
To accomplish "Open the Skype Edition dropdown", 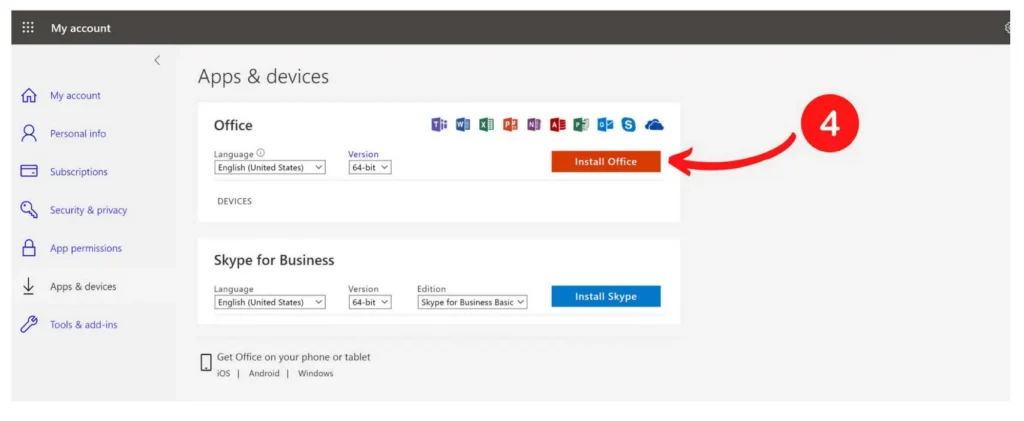I will point(472,303).
